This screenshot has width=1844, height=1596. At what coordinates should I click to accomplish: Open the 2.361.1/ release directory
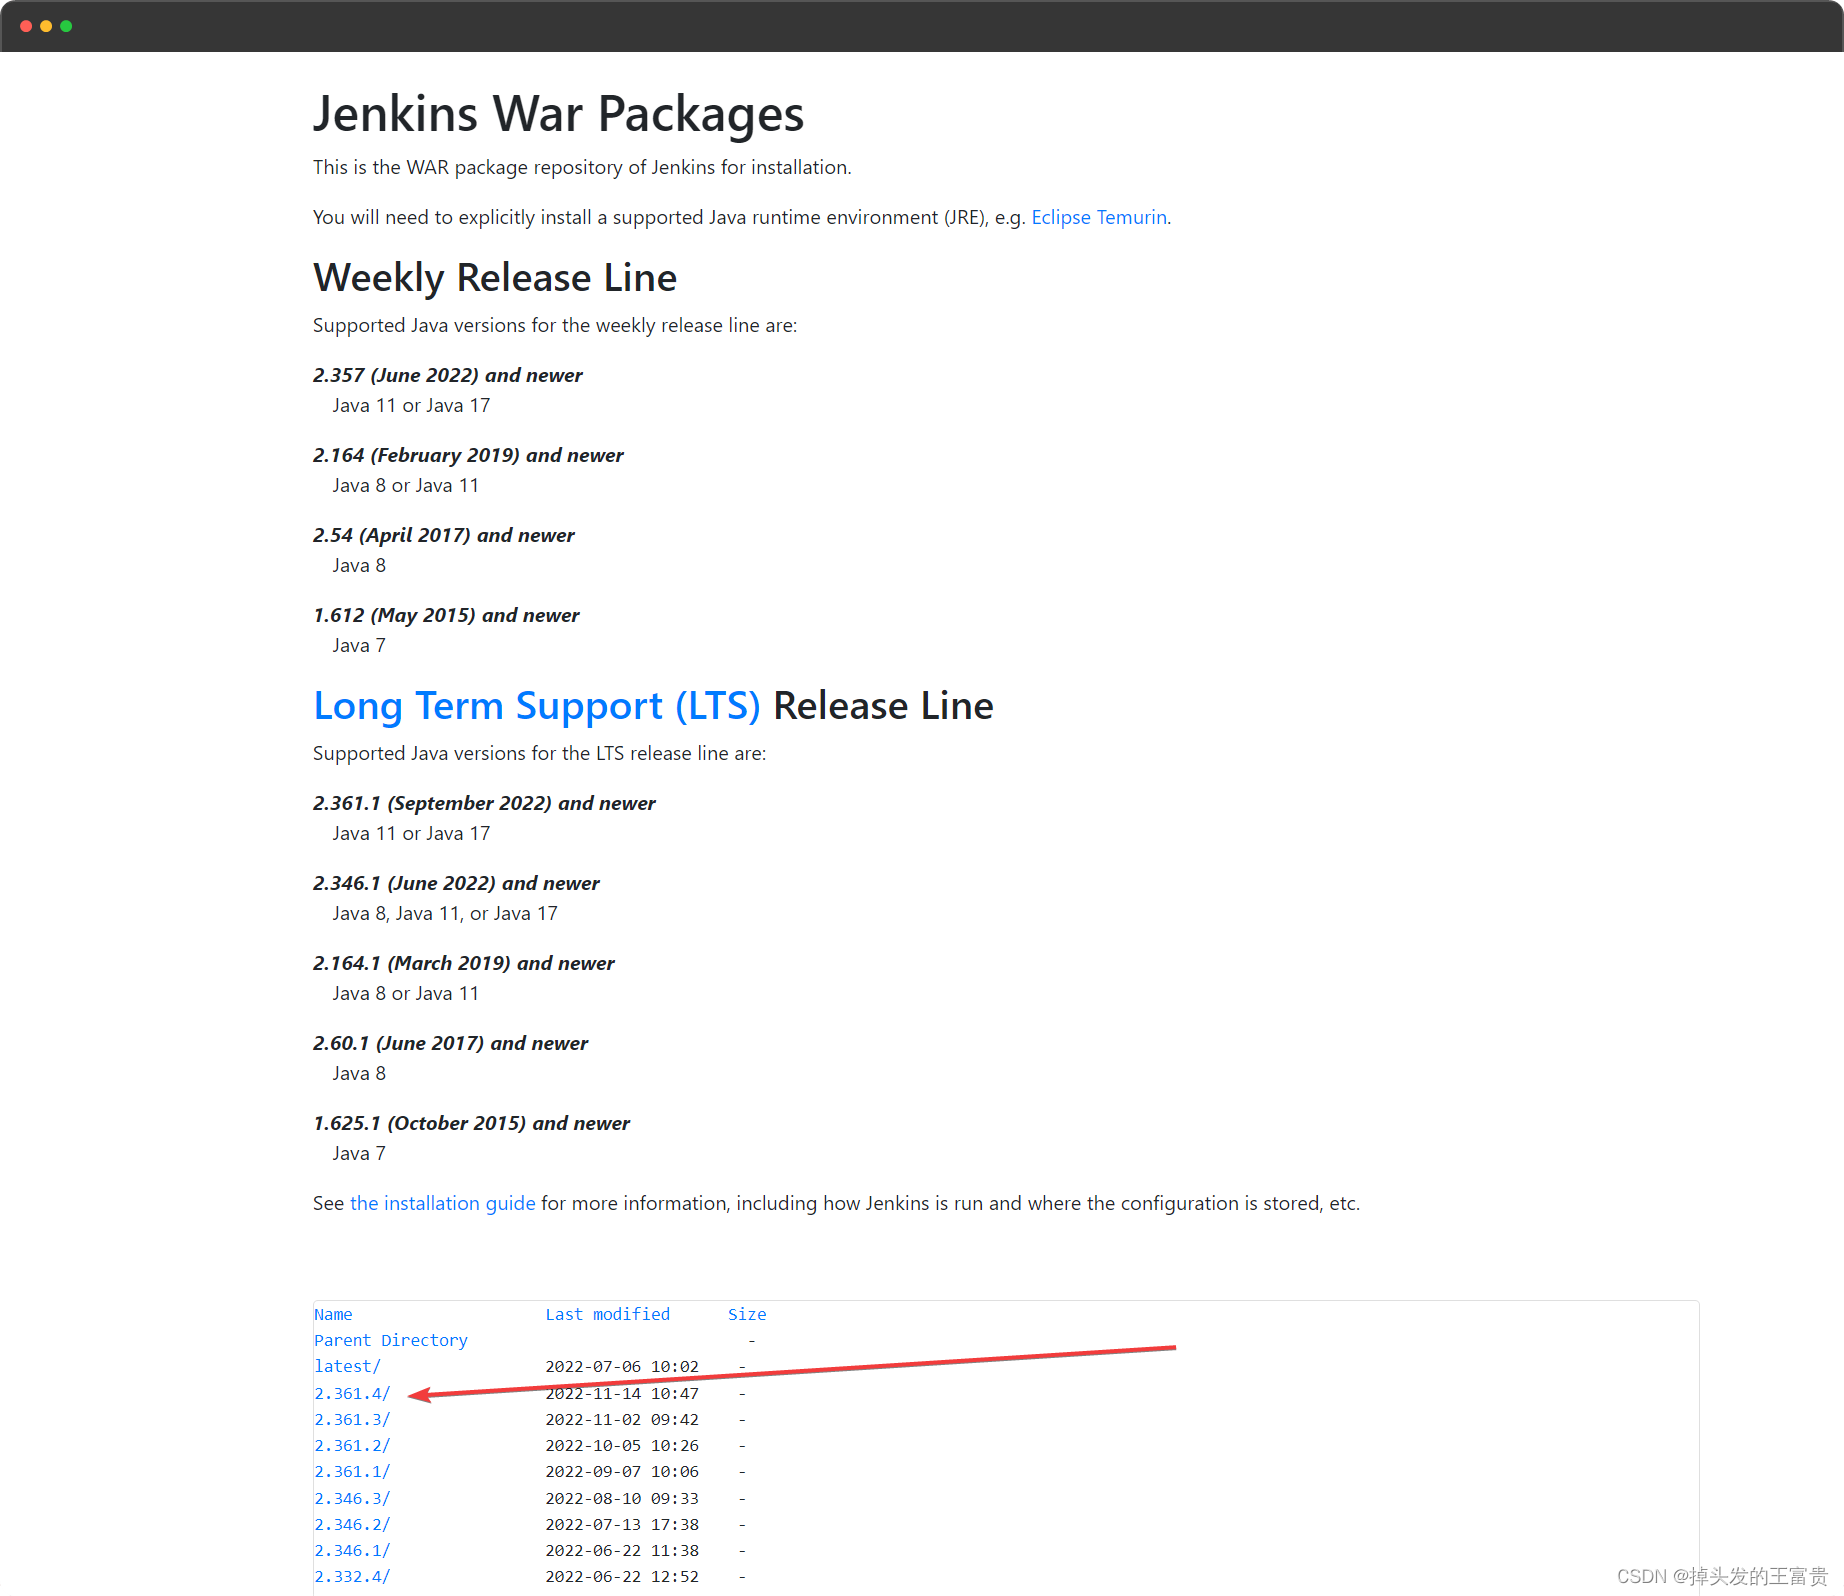point(351,1470)
